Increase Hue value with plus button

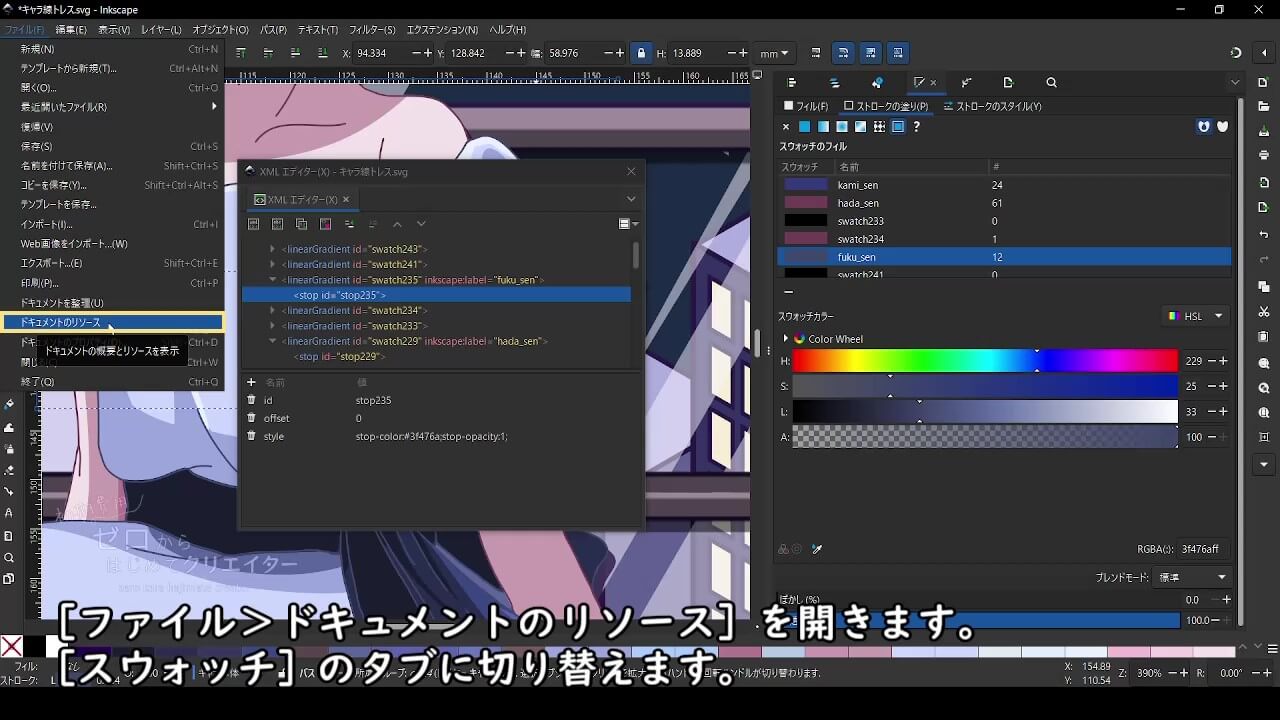point(1224,361)
